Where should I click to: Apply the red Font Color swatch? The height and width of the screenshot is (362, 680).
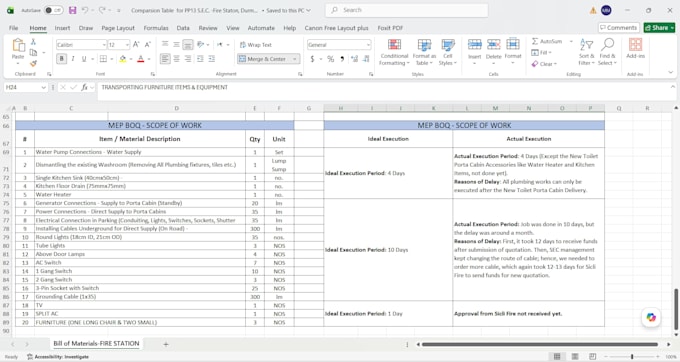[x=141, y=59]
